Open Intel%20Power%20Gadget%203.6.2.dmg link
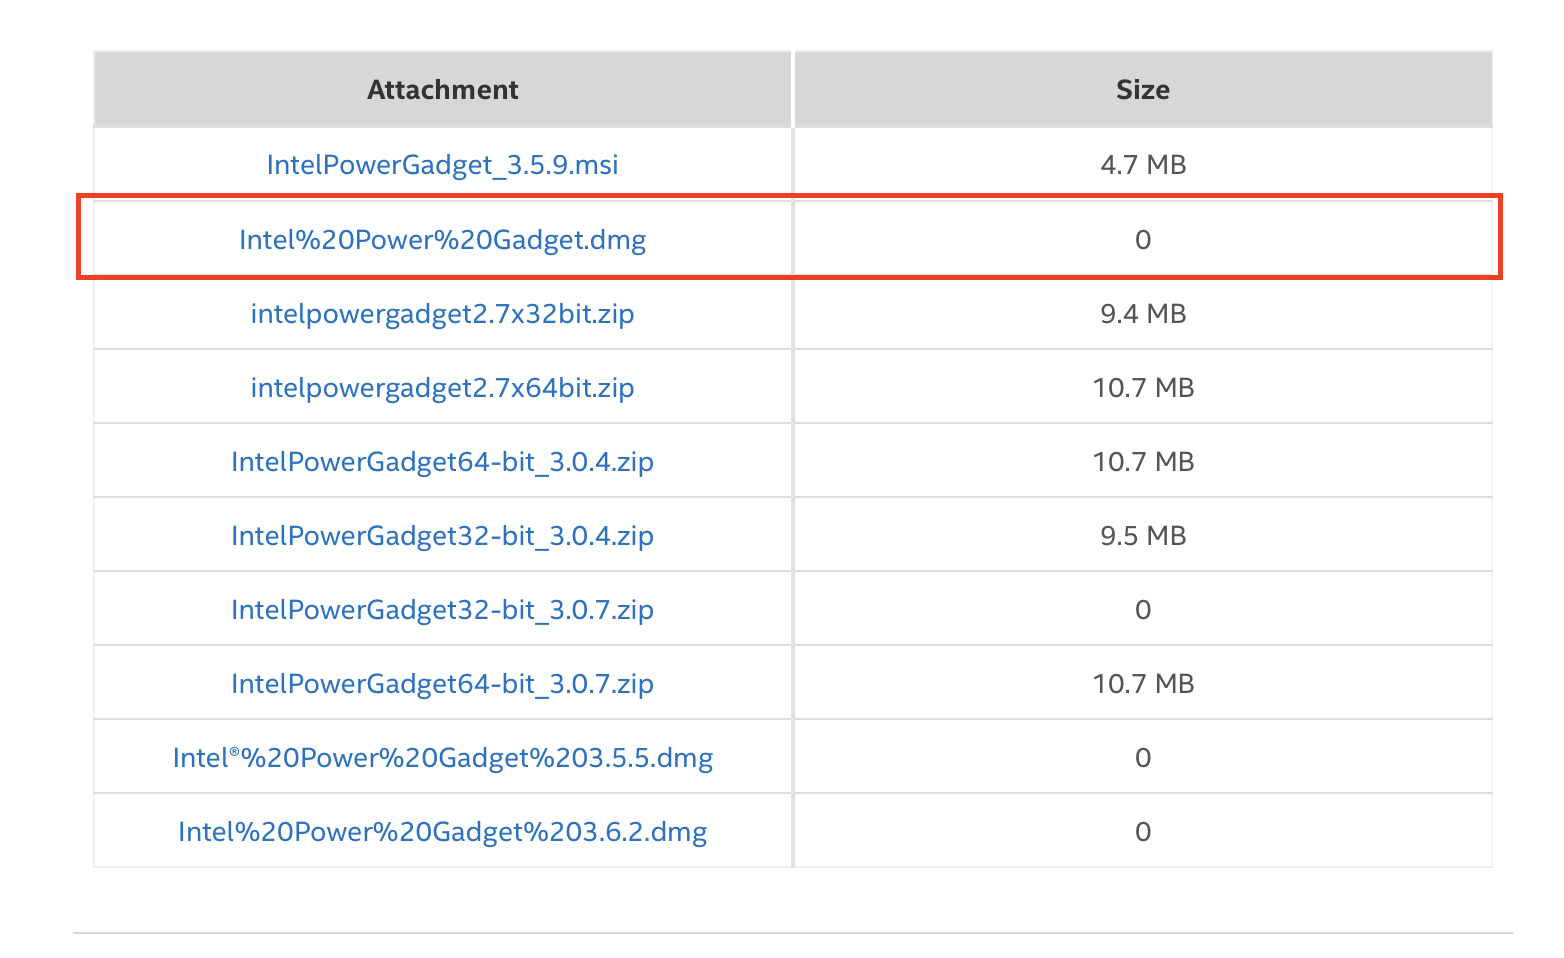This screenshot has width=1564, height=958. click(442, 832)
